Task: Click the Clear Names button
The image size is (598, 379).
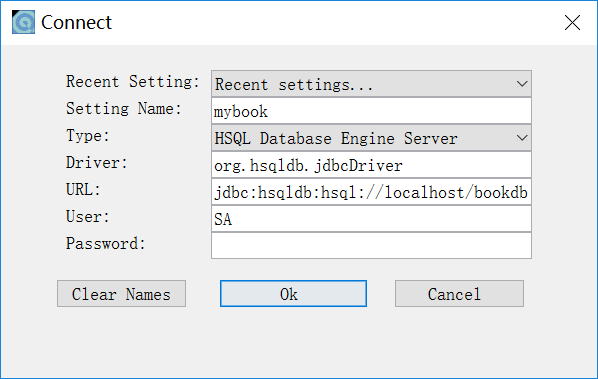Action: pyautogui.click(x=121, y=294)
